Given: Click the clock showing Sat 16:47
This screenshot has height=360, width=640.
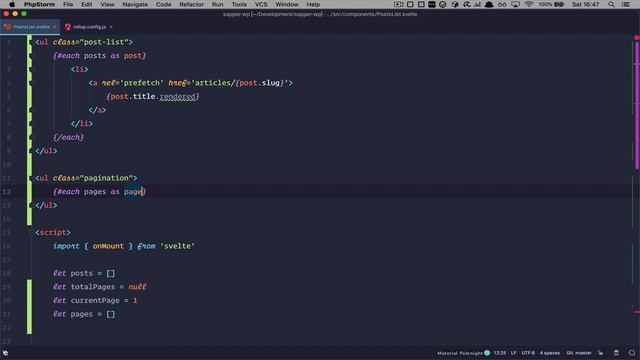Looking at the screenshot, I should 585,4.
